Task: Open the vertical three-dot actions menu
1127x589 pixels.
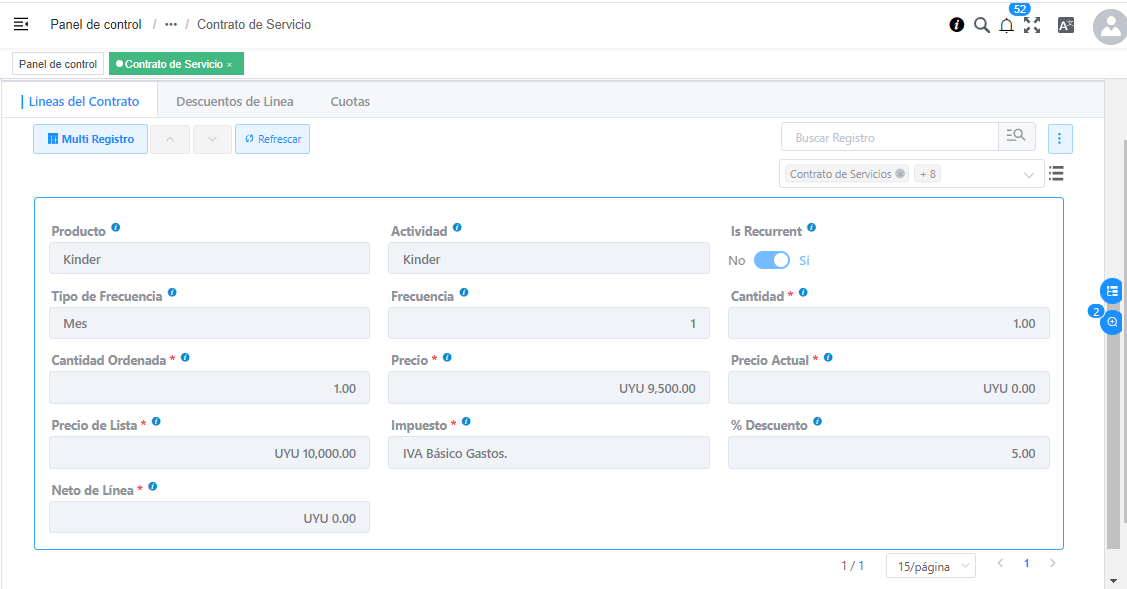Action: tap(1060, 139)
